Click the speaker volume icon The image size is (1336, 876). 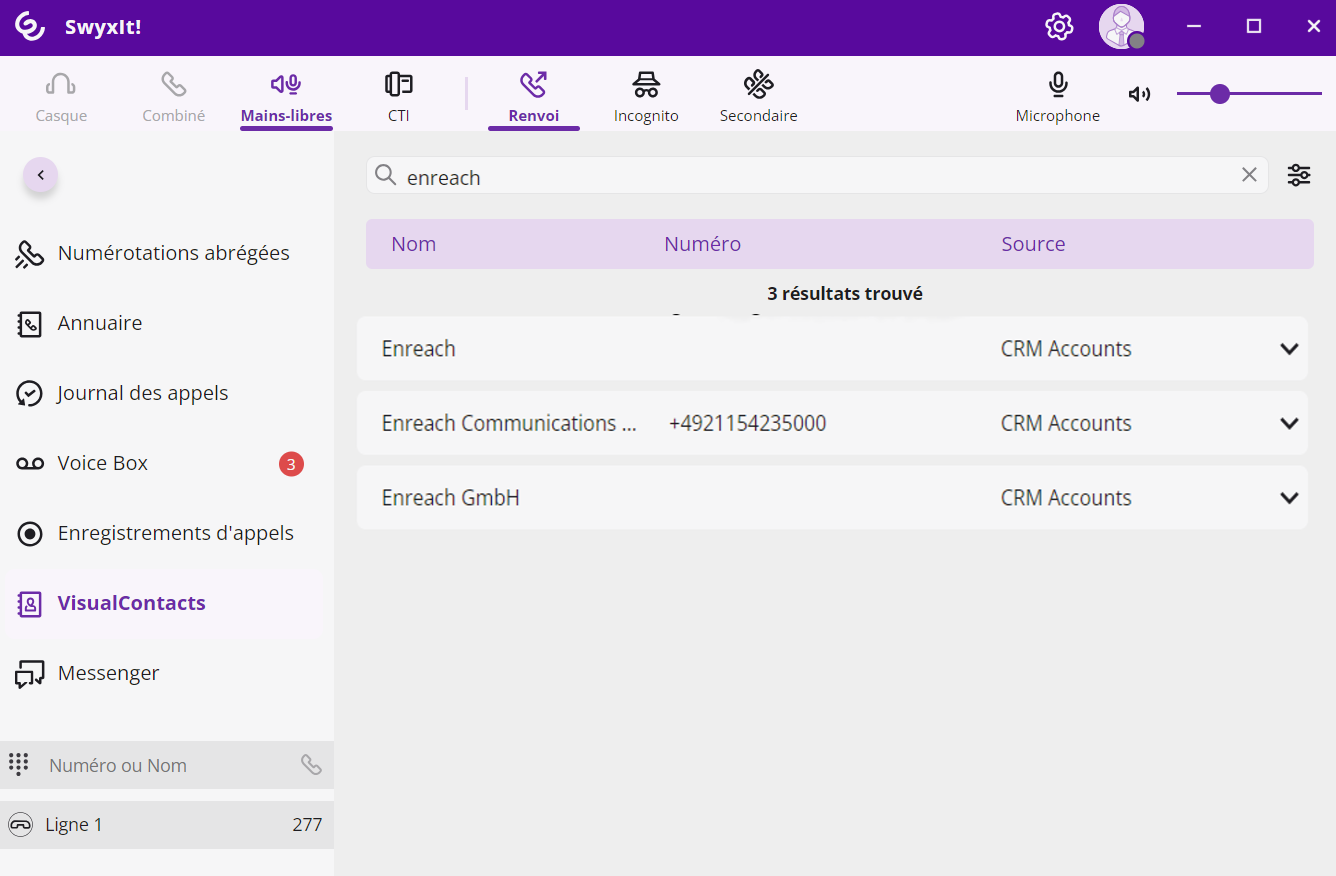coord(1139,94)
